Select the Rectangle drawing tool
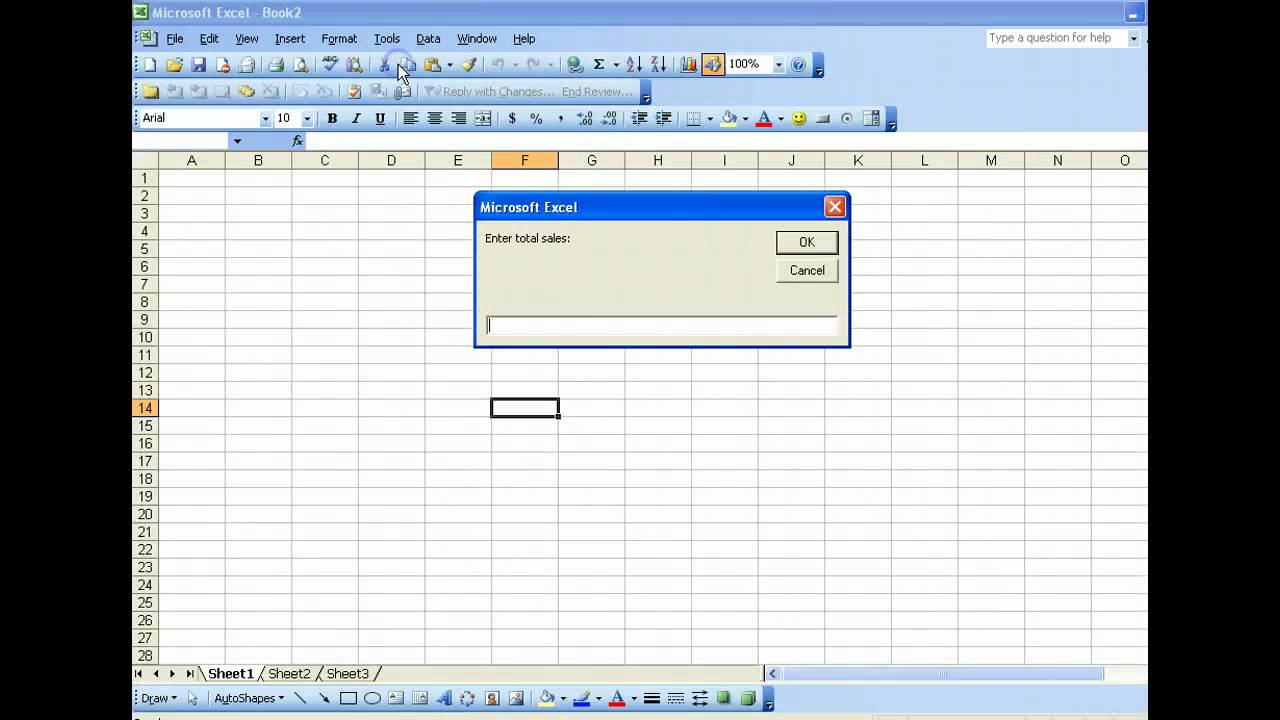Screen dimensions: 1280x720 coord(348,698)
